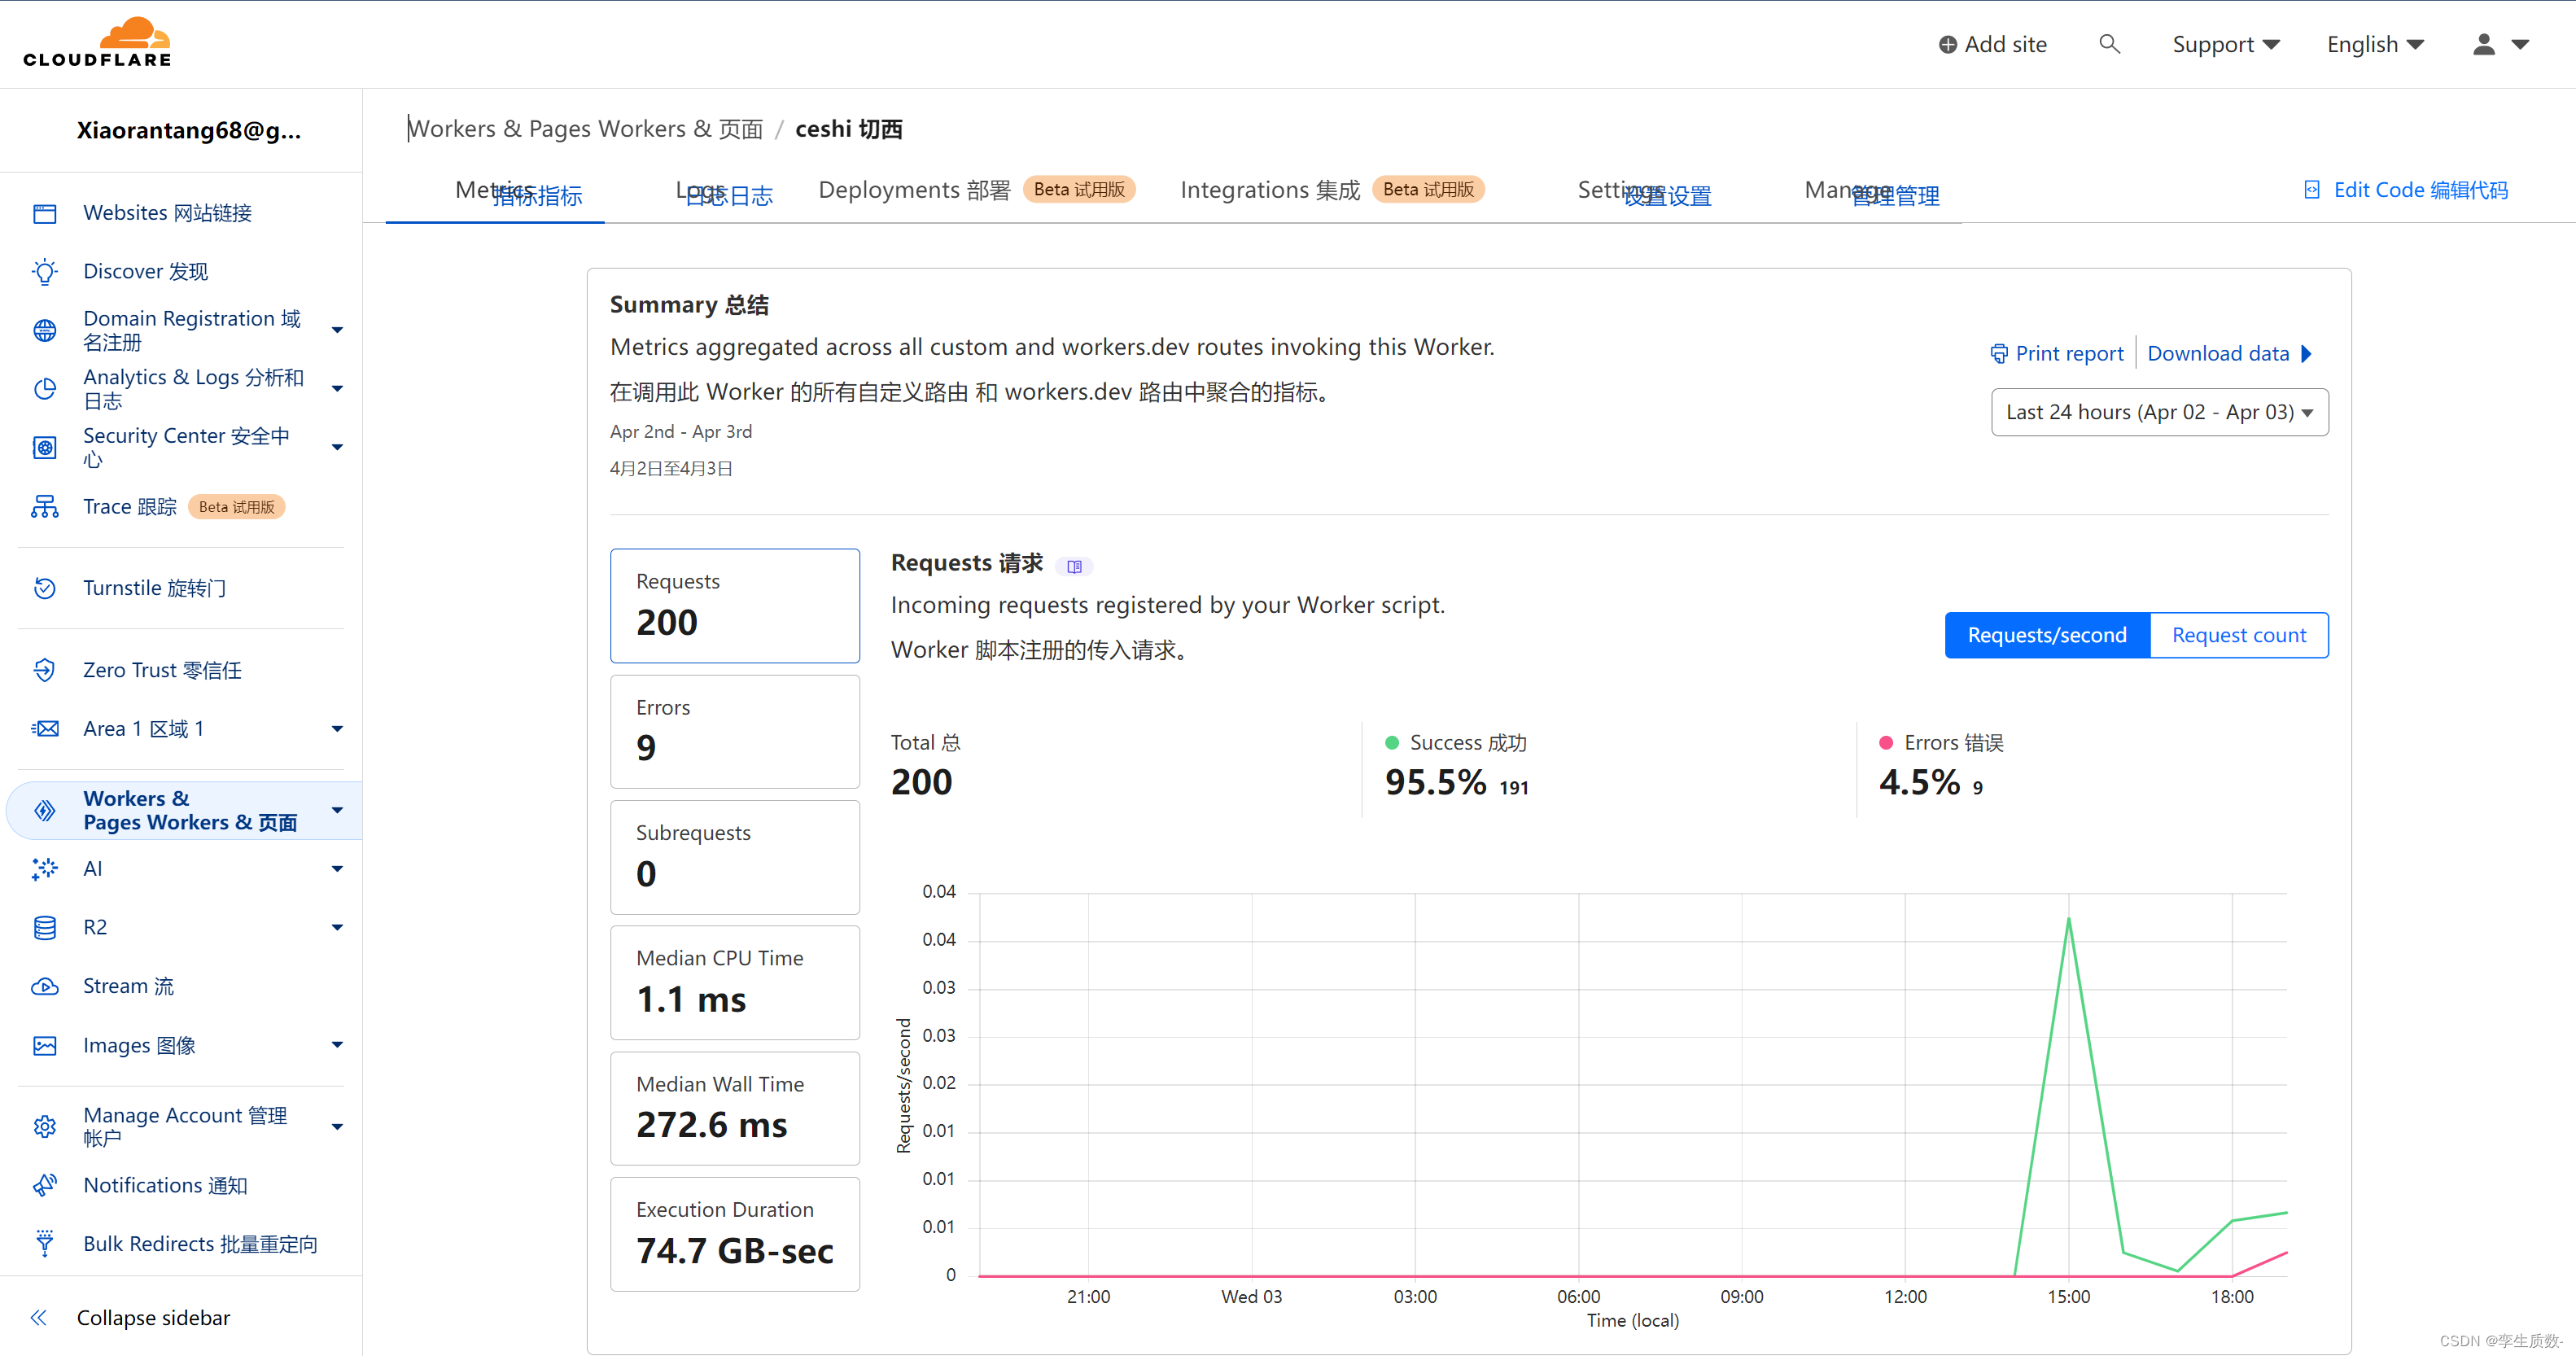Open the Support dropdown menu
The height and width of the screenshot is (1356, 2576).
click(2225, 45)
